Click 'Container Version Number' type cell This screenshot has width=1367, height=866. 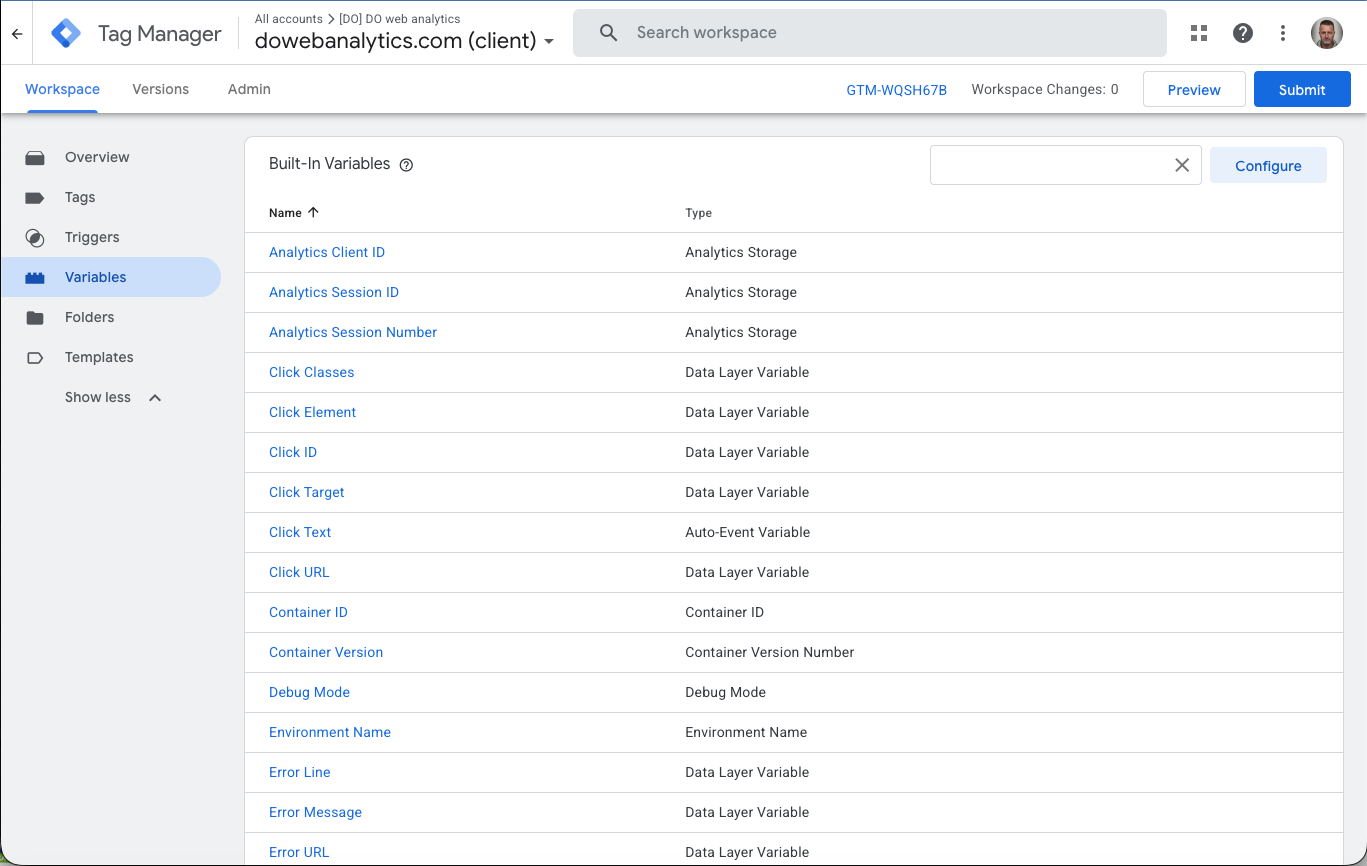pos(770,652)
